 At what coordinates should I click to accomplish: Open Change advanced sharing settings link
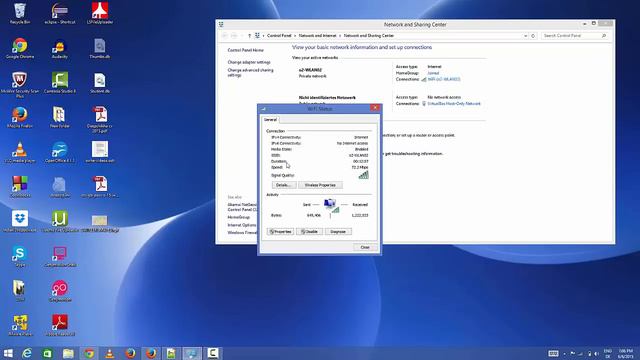[250, 73]
